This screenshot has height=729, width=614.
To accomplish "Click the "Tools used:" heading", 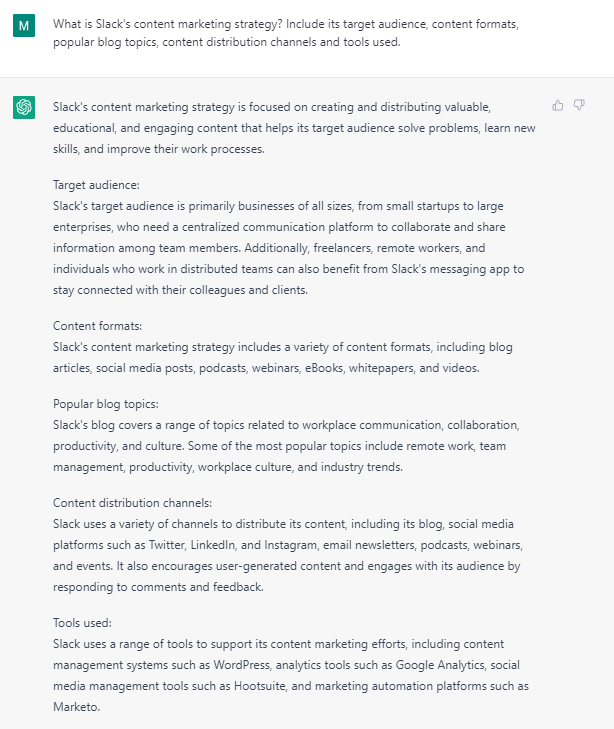I will [82, 622].
